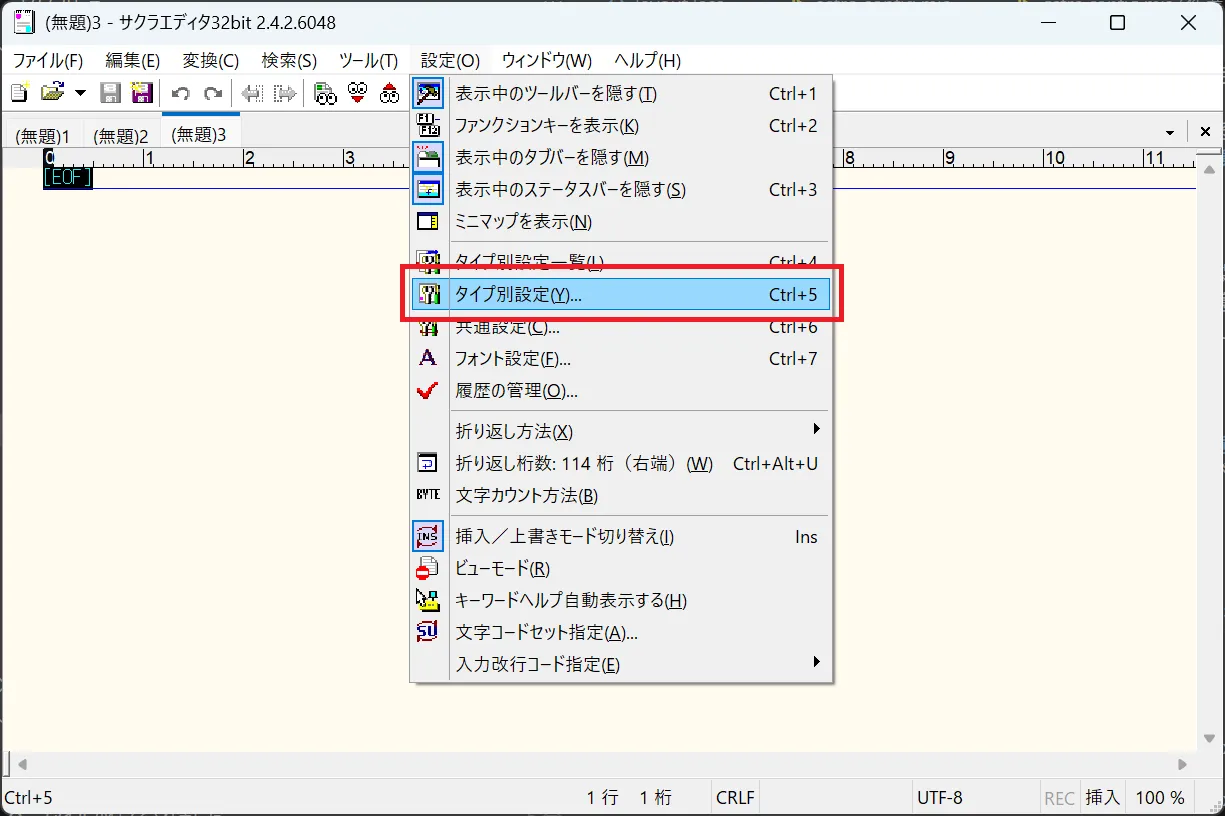Viewport: 1225px width, 816px height.
Task: Click the 折り返し桁数 wrap icon
Action: [428, 464]
